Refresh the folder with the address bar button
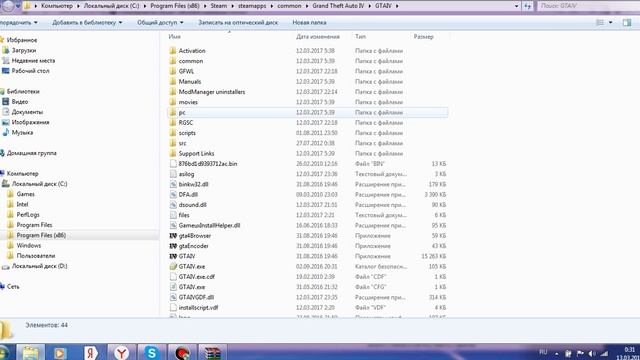Viewport: 640px width, 360px height. [528, 6]
